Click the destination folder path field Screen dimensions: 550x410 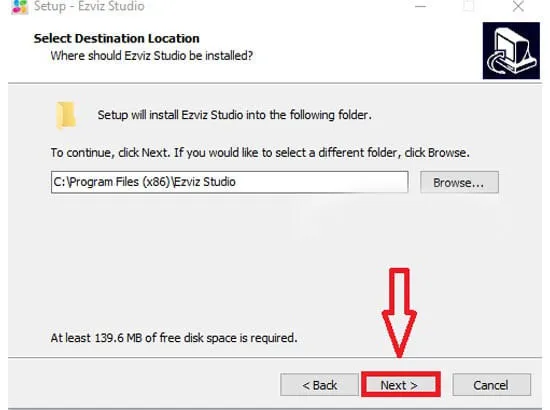(x=229, y=182)
